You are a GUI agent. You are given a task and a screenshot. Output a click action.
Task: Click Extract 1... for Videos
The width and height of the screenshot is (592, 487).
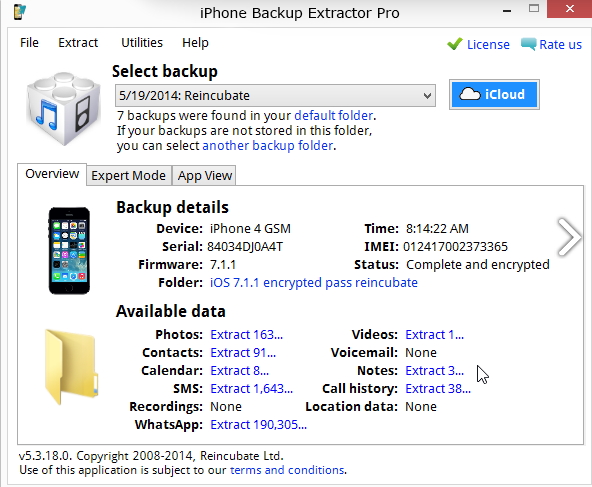pyautogui.click(x=435, y=334)
